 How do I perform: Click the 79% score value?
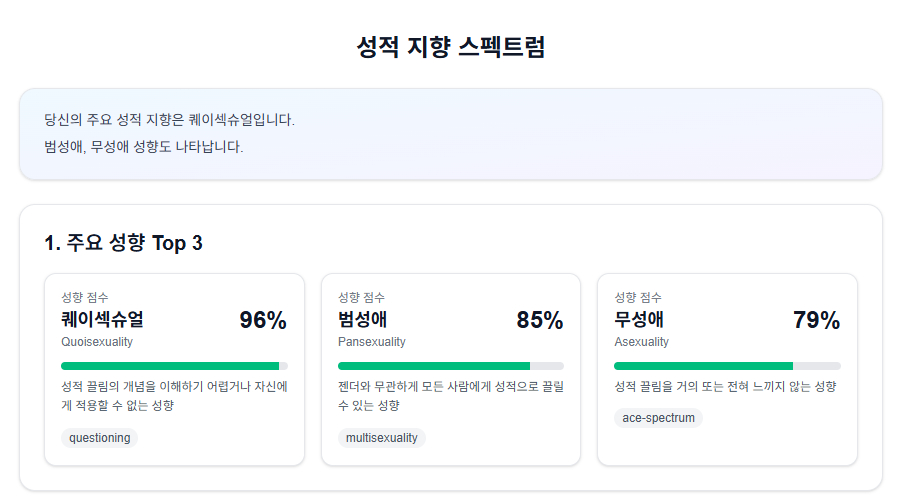click(x=816, y=320)
